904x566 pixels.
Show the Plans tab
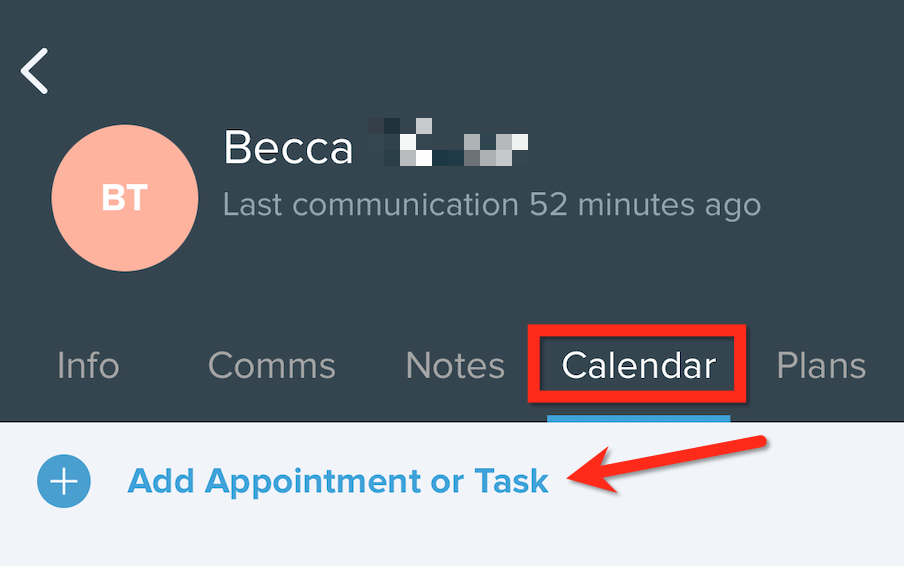point(821,365)
